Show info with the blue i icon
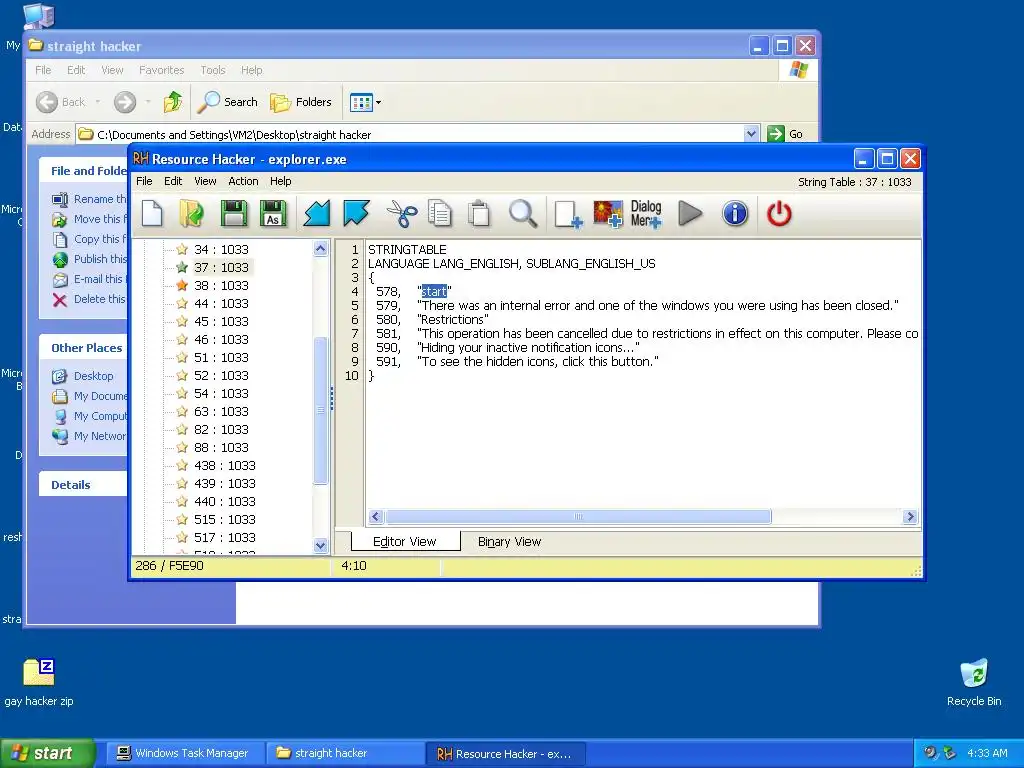This screenshot has width=1024, height=768. (735, 214)
